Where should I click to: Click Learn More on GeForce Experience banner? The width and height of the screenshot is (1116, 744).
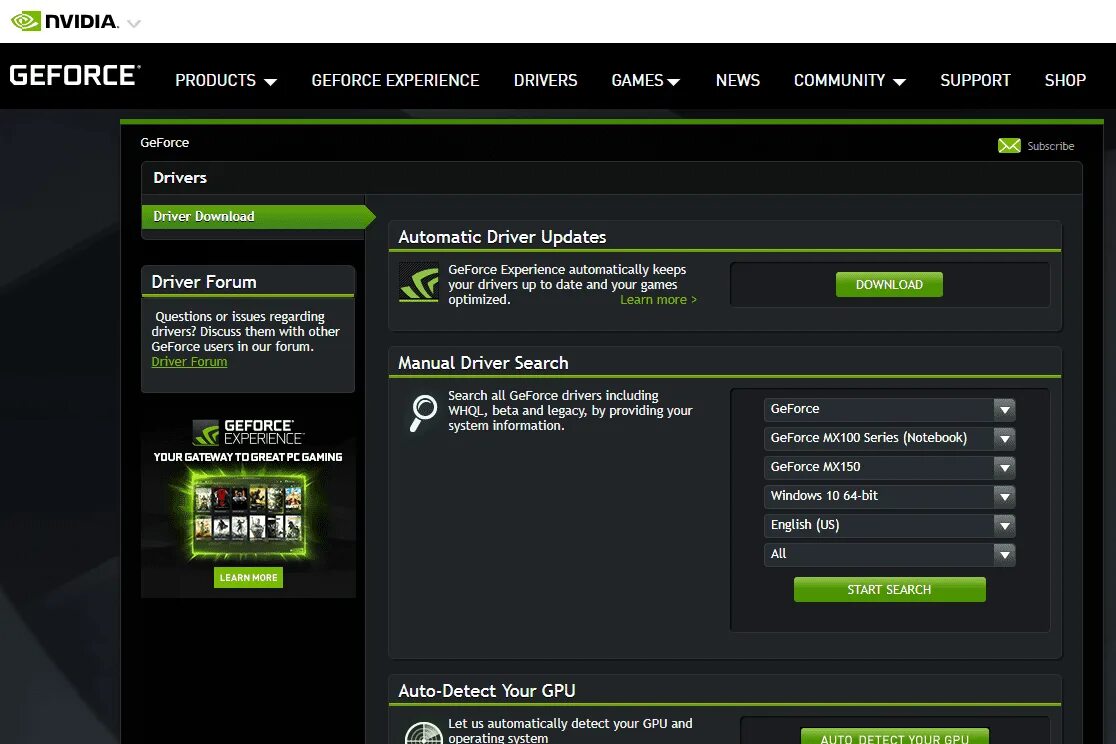pyautogui.click(x=248, y=577)
